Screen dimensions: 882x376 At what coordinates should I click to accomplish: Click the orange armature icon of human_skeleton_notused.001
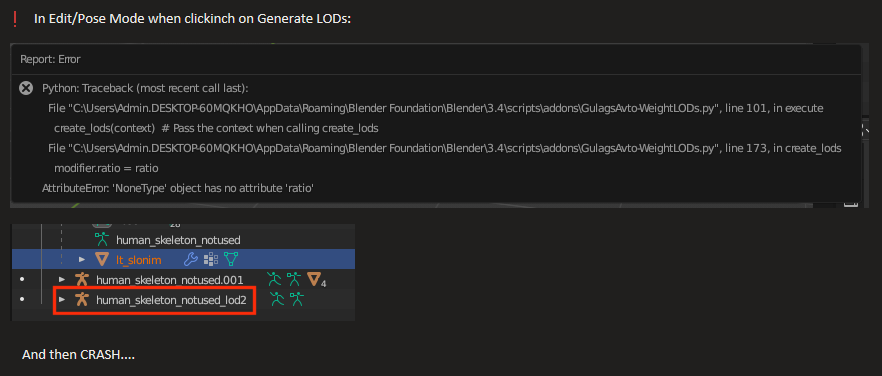[x=82, y=279]
